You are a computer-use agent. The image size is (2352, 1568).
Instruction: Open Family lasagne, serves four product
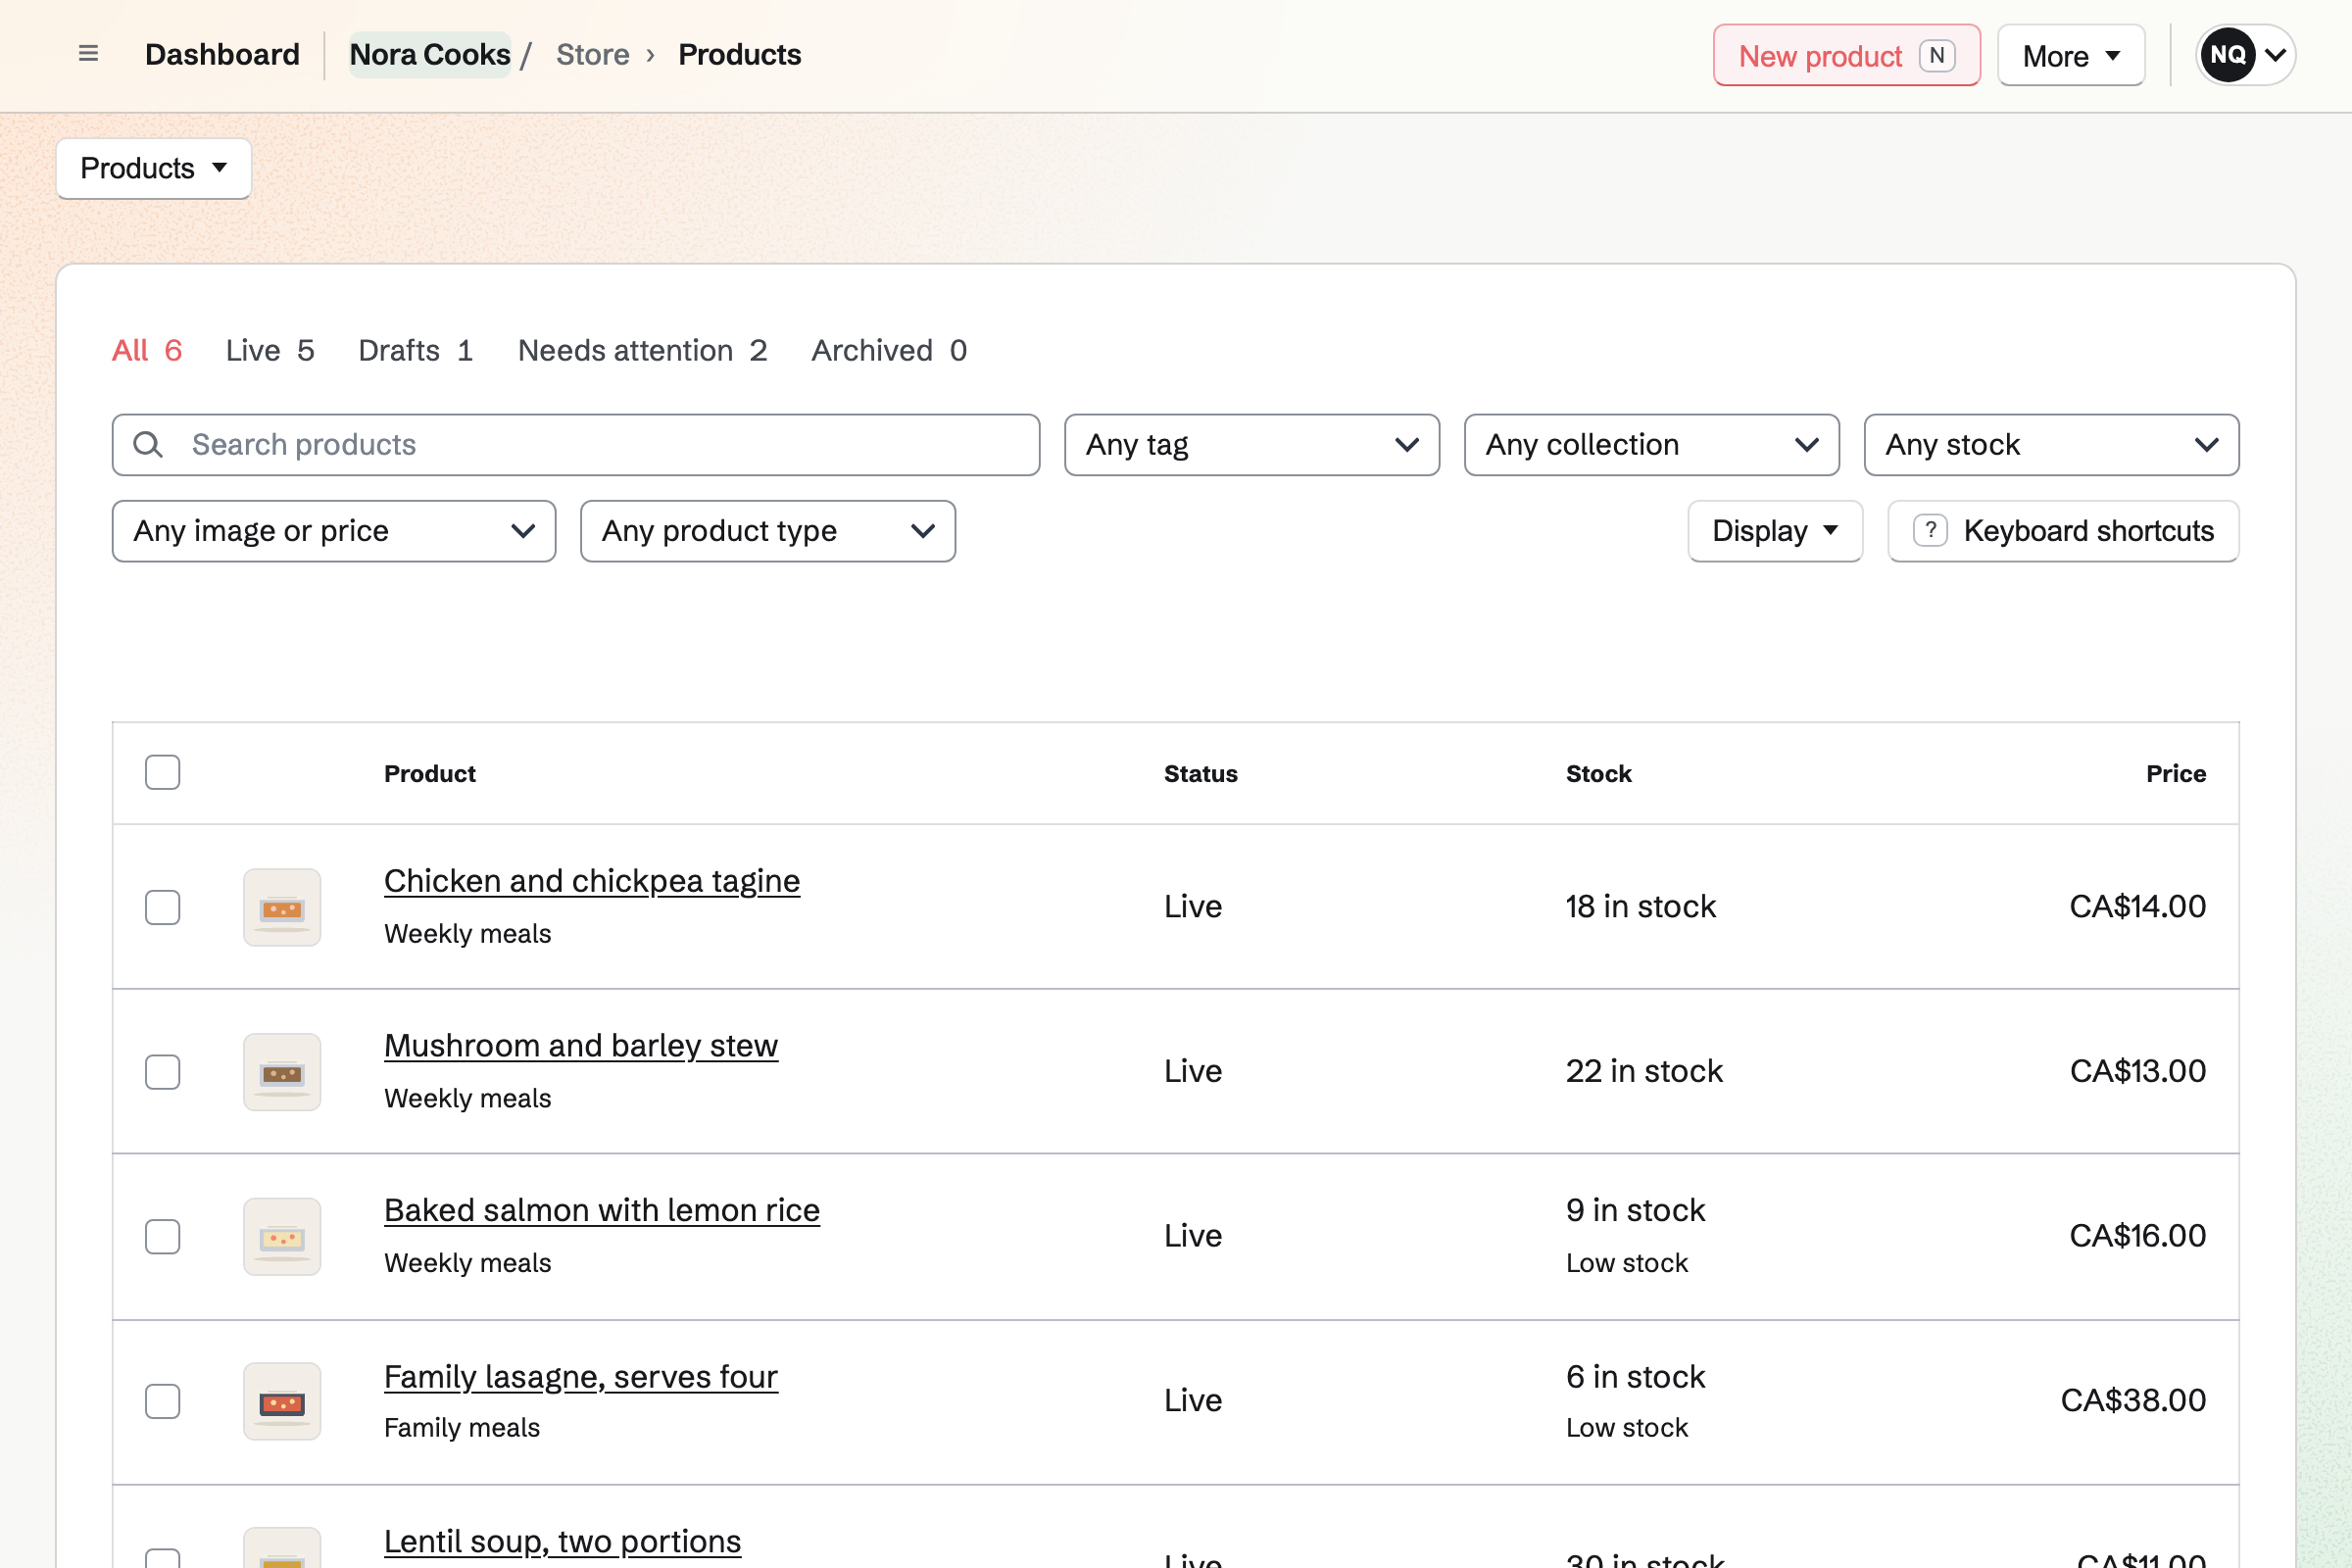coord(581,1376)
